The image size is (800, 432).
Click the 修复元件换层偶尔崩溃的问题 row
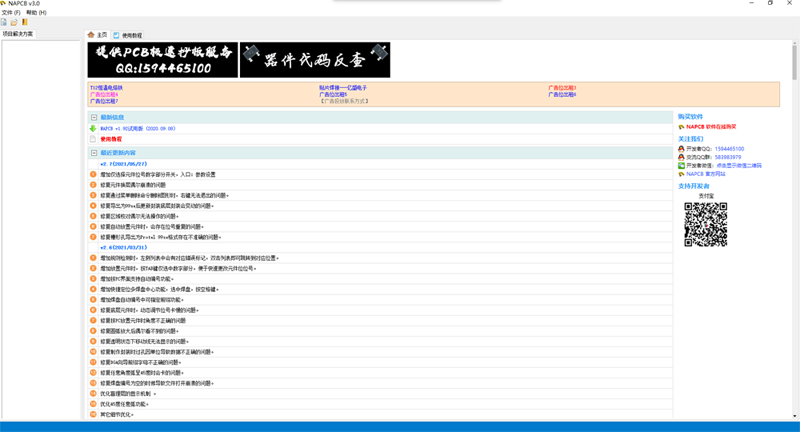click(381, 185)
